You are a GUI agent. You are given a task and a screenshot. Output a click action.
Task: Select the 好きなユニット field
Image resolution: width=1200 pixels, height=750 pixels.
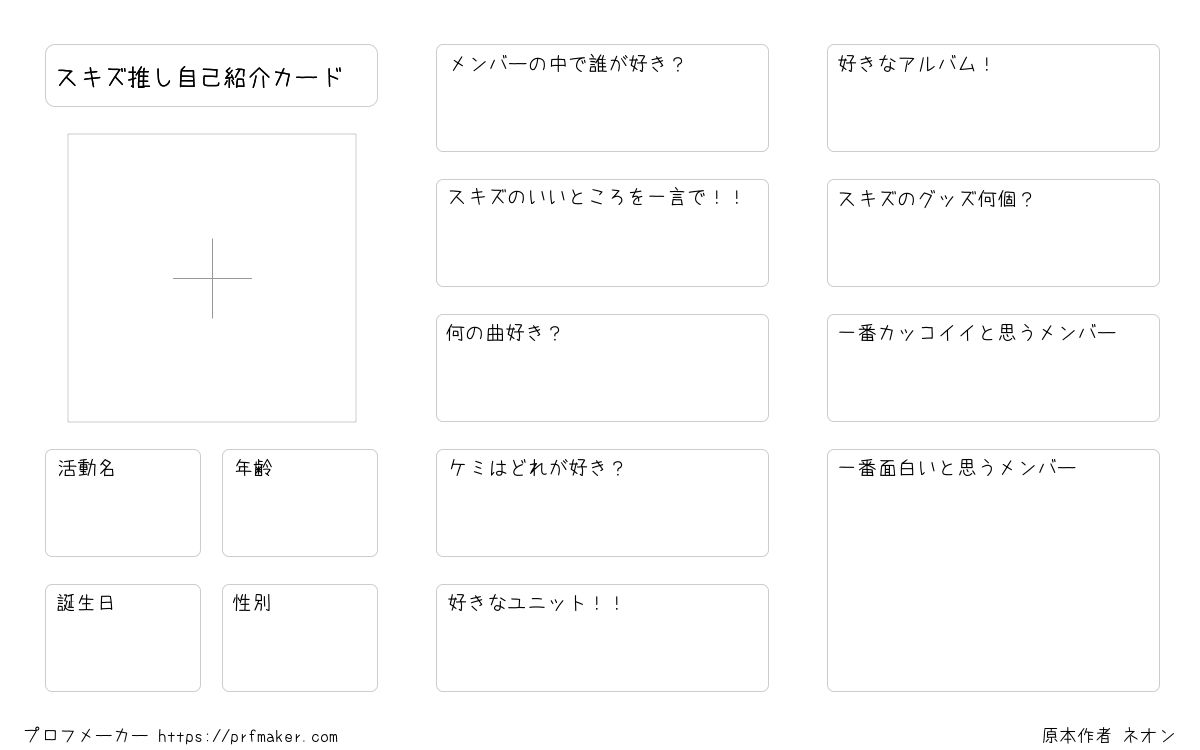click(x=602, y=638)
